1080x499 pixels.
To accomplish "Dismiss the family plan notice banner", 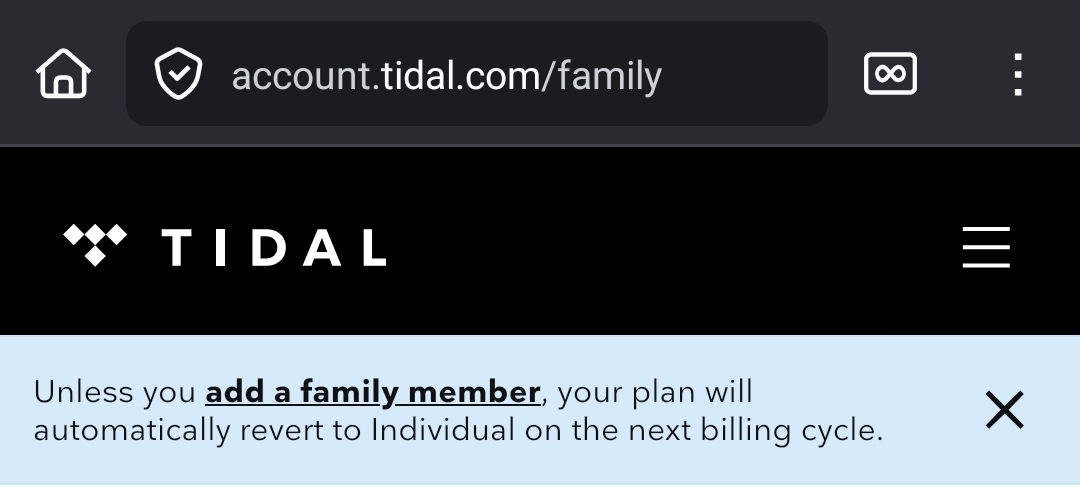I will (1004, 410).
